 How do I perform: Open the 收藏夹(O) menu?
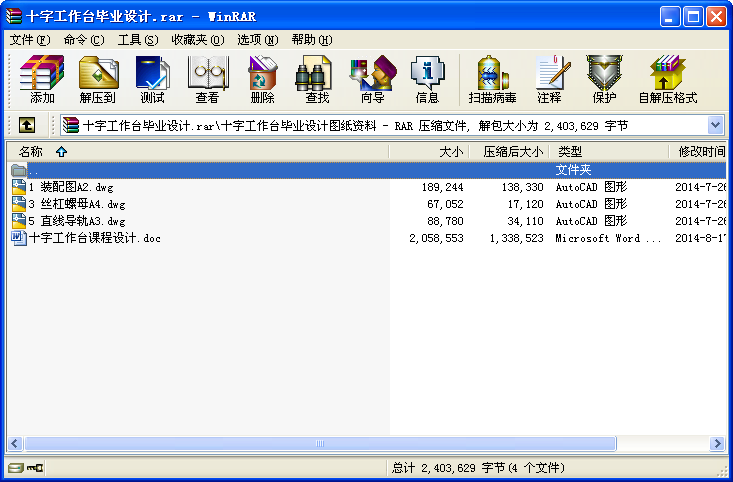coord(198,40)
